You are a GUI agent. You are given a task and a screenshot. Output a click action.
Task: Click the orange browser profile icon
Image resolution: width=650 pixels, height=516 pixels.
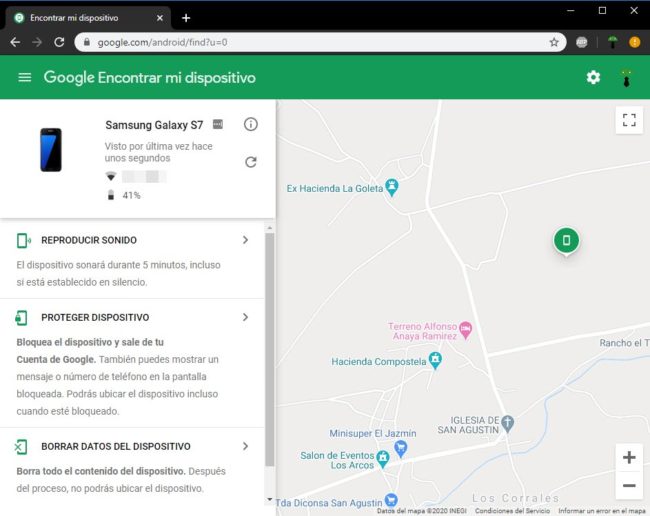[x=634, y=42]
